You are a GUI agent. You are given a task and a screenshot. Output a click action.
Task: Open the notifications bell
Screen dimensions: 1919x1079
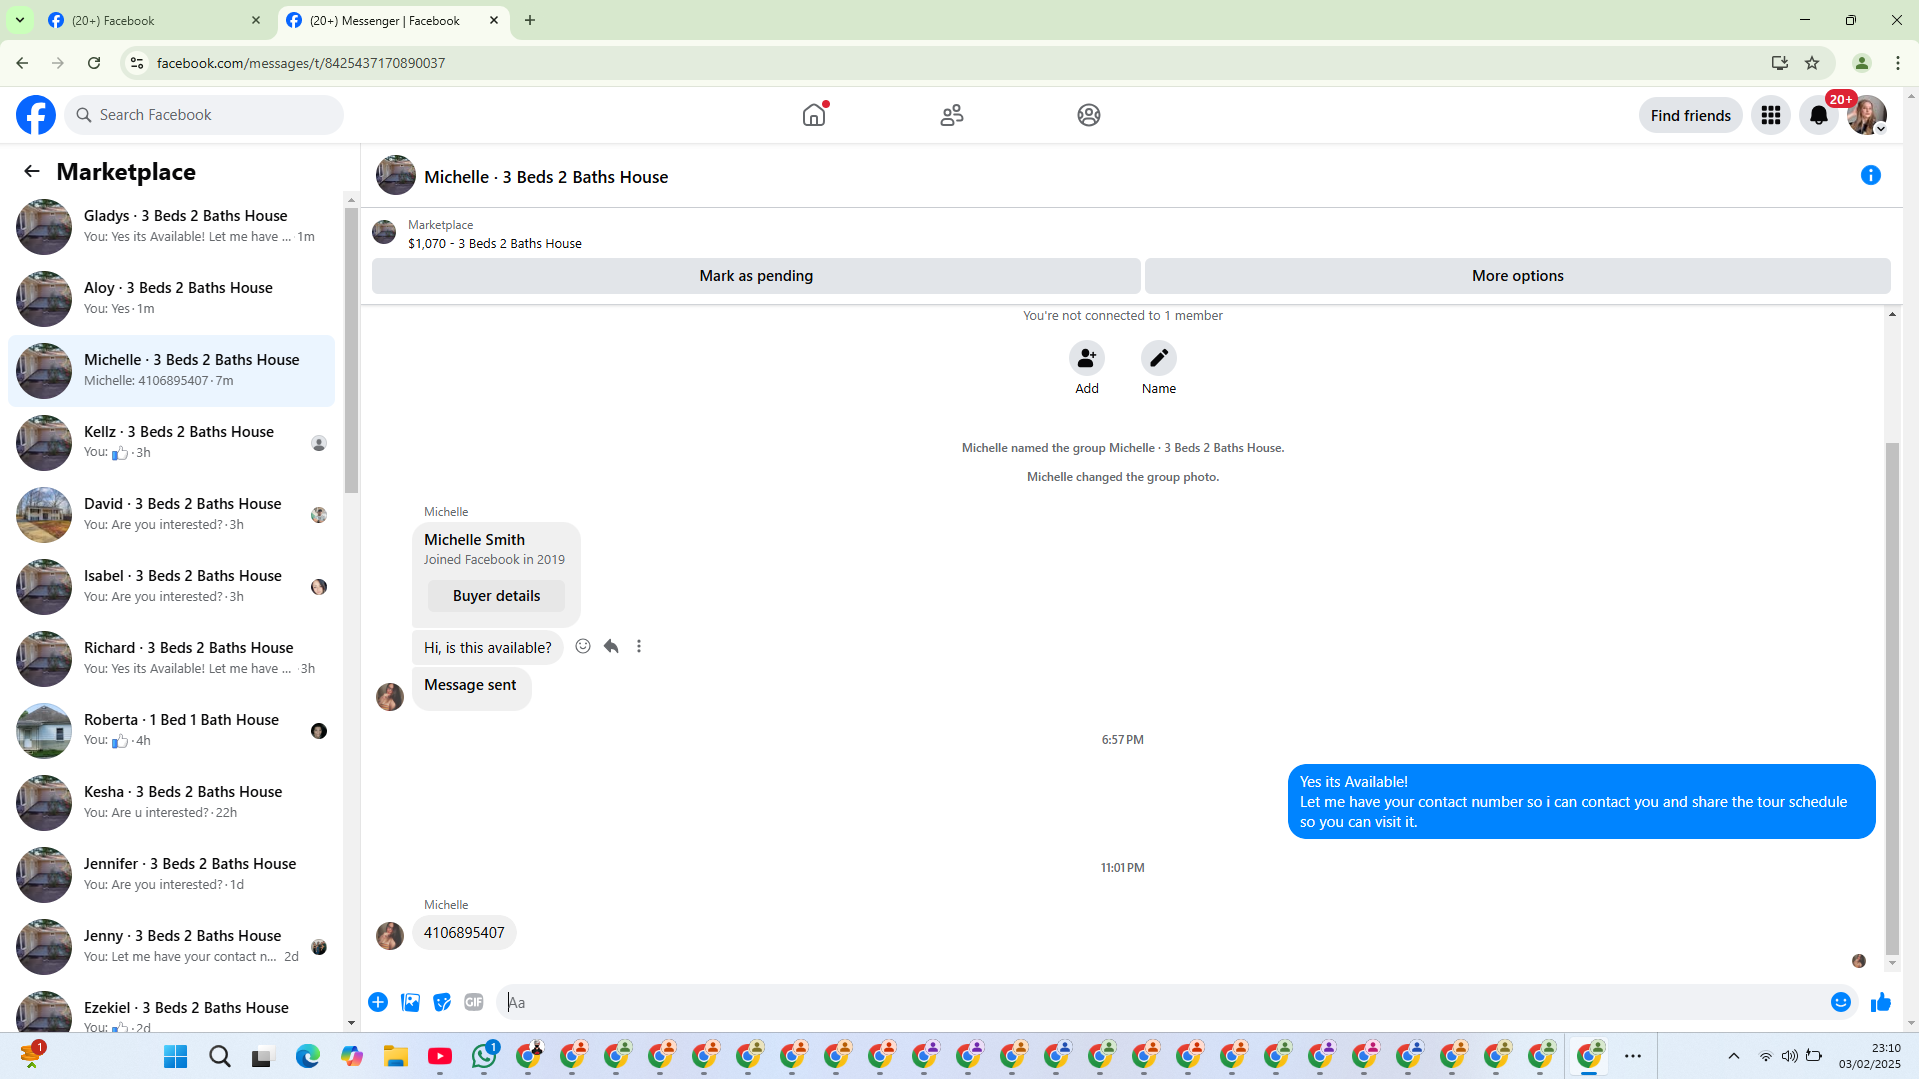pos(1819,115)
